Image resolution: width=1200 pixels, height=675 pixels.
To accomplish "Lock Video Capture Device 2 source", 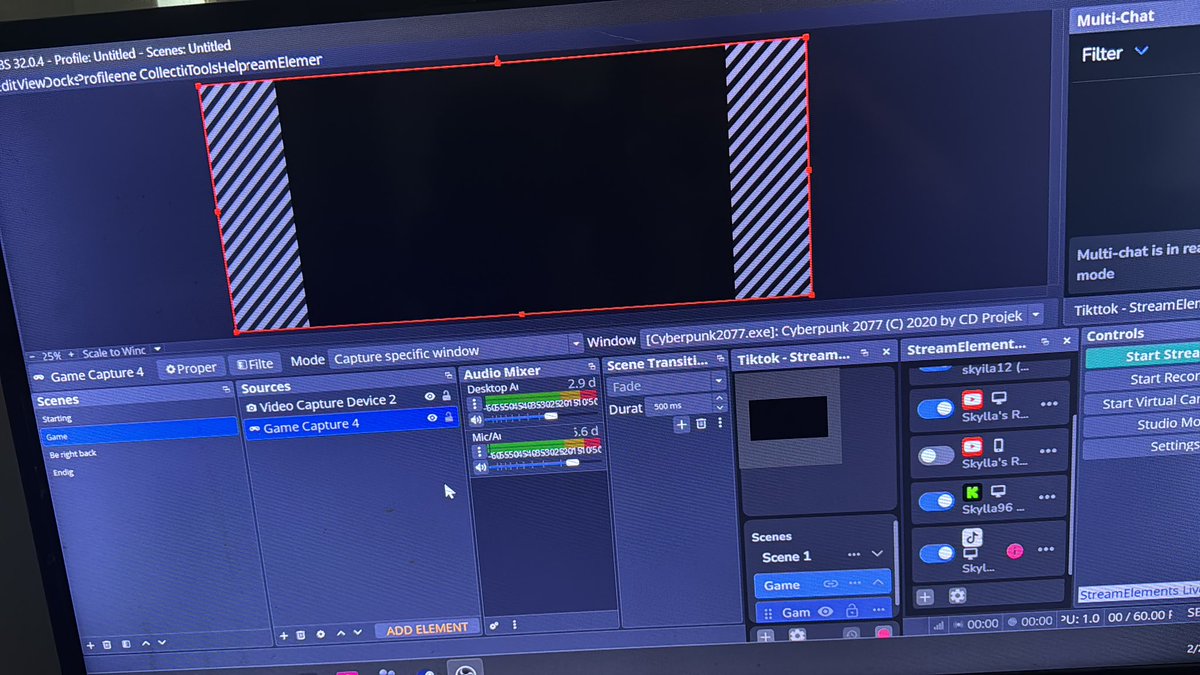I will (x=446, y=396).
